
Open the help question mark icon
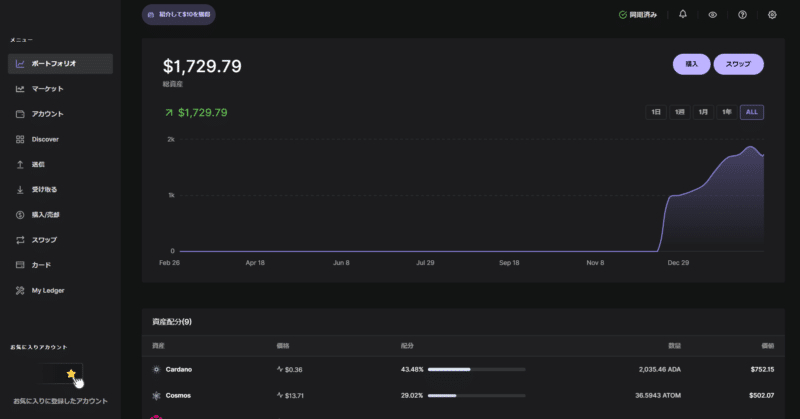(x=742, y=15)
